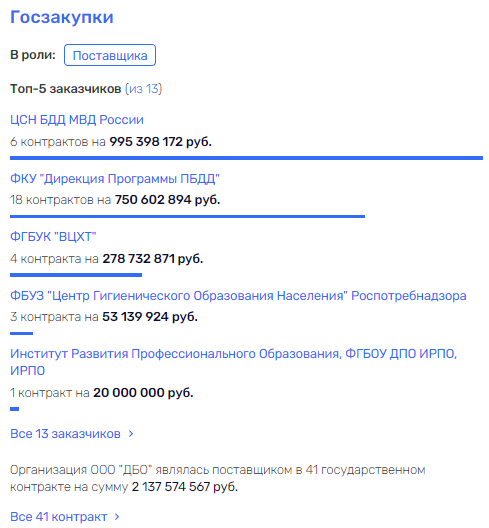Click the 6 контрактов text under ЦСН БДД
The image size is (489, 528).
[50, 142]
